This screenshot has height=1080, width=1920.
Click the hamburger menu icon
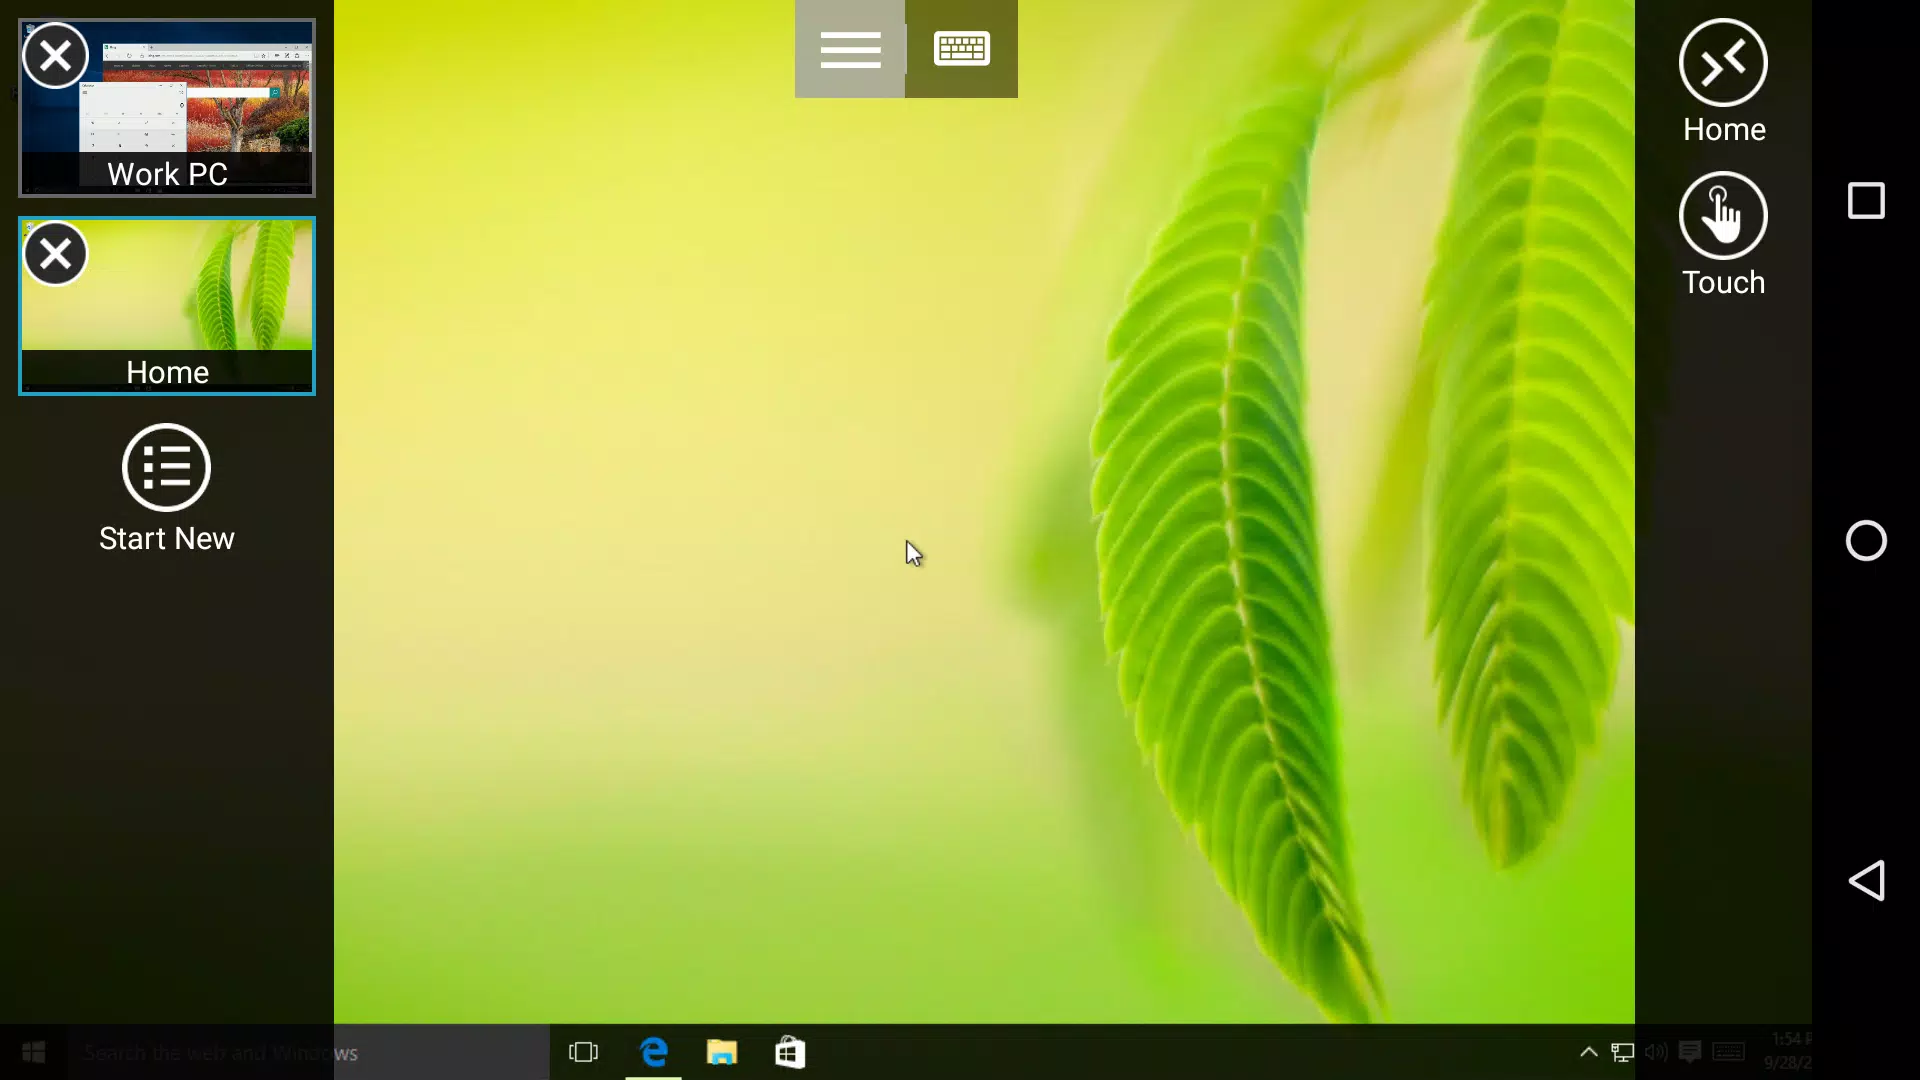(x=851, y=49)
